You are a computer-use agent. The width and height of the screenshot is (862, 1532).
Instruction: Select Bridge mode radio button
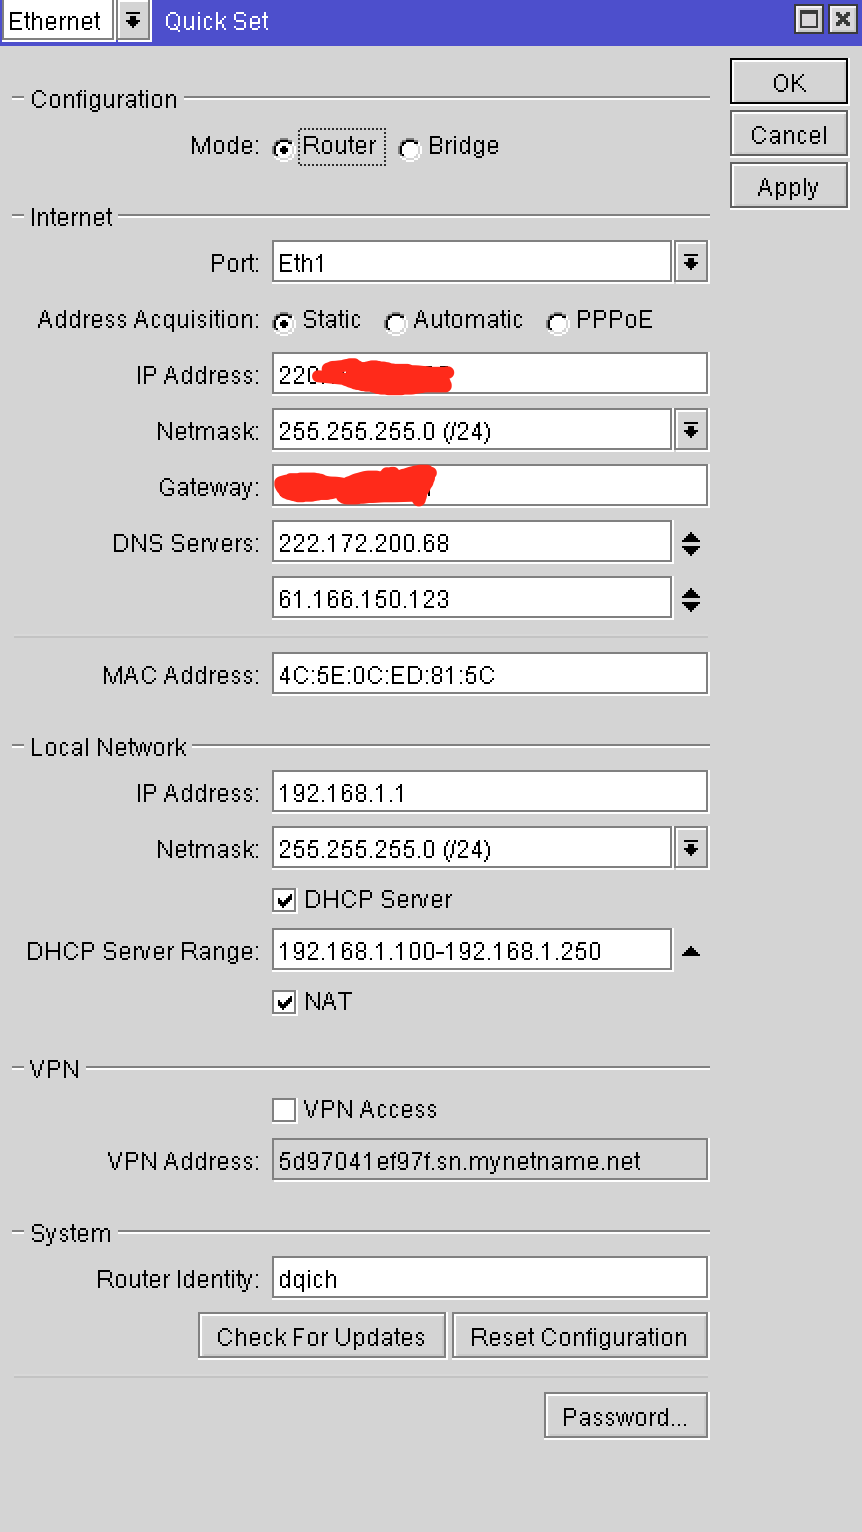pos(409,149)
